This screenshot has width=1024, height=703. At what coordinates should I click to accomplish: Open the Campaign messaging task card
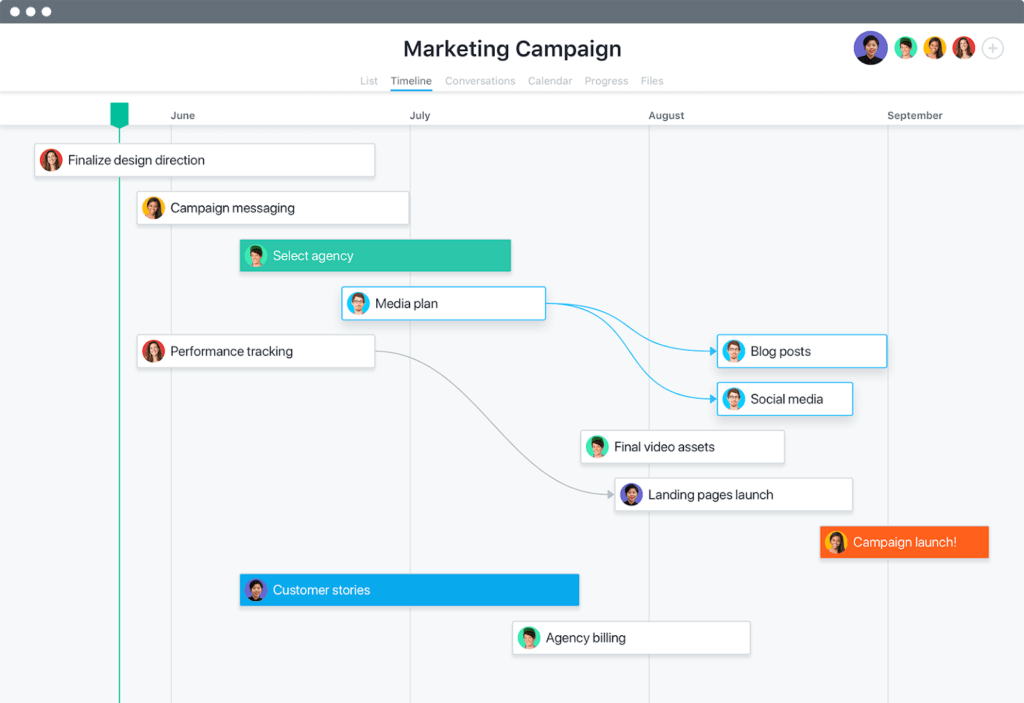pos(272,207)
